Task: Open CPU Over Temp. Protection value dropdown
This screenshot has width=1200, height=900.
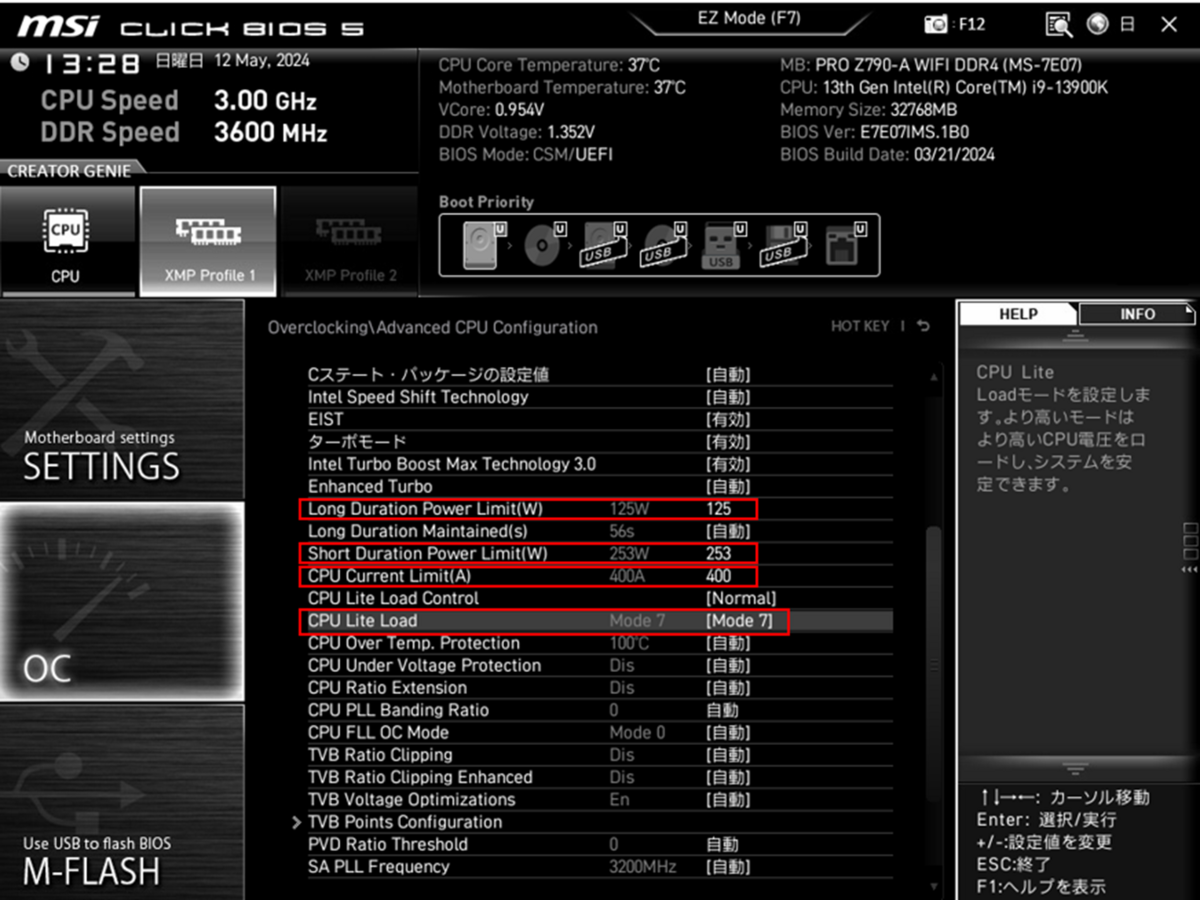Action: click(728, 643)
